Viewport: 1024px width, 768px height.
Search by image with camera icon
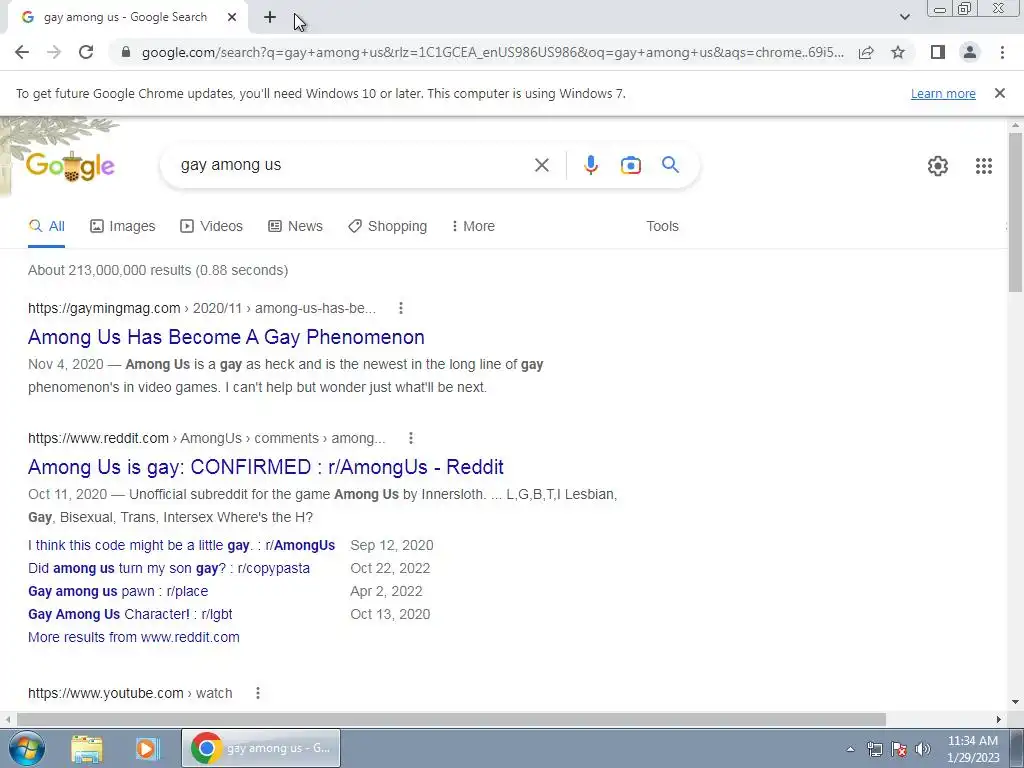click(630, 165)
